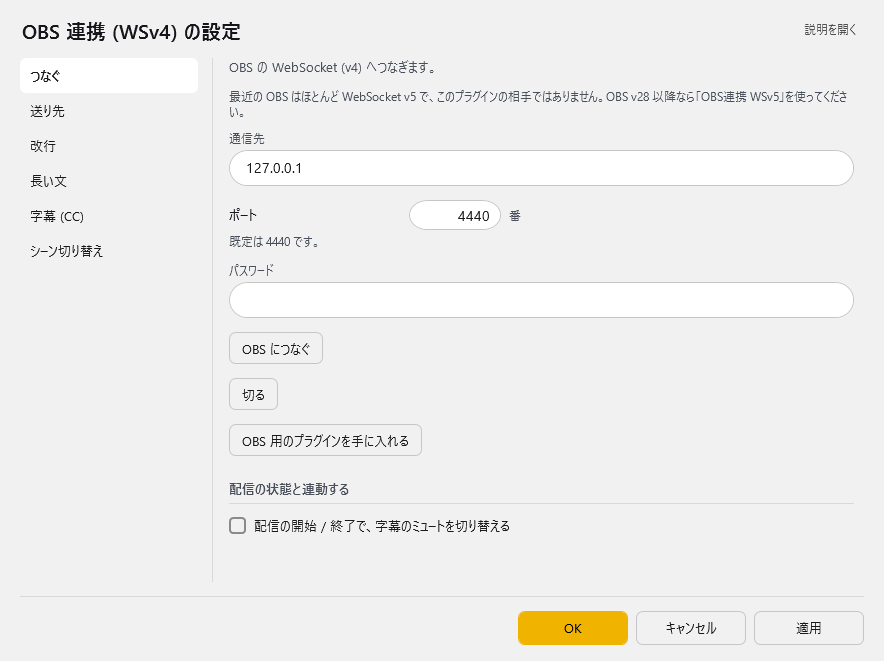The width and height of the screenshot is (884, 661).
Task: Go to 字幕 (CC) settings
Action: click(x=109, y=216)
